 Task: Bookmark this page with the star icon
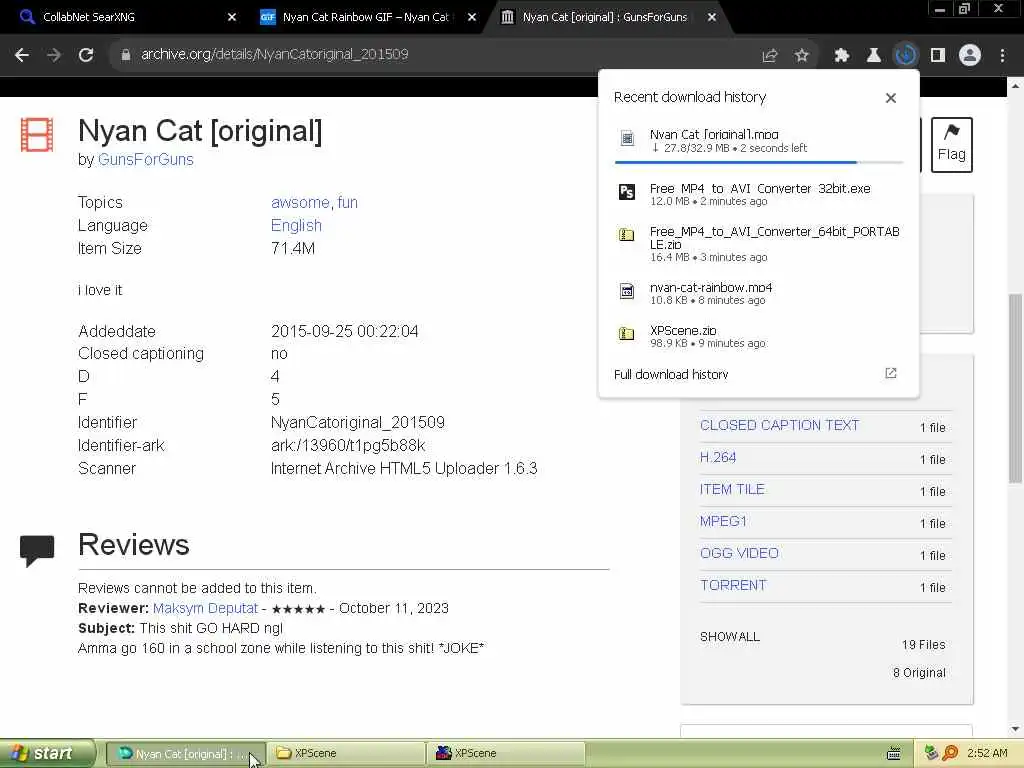802,56
